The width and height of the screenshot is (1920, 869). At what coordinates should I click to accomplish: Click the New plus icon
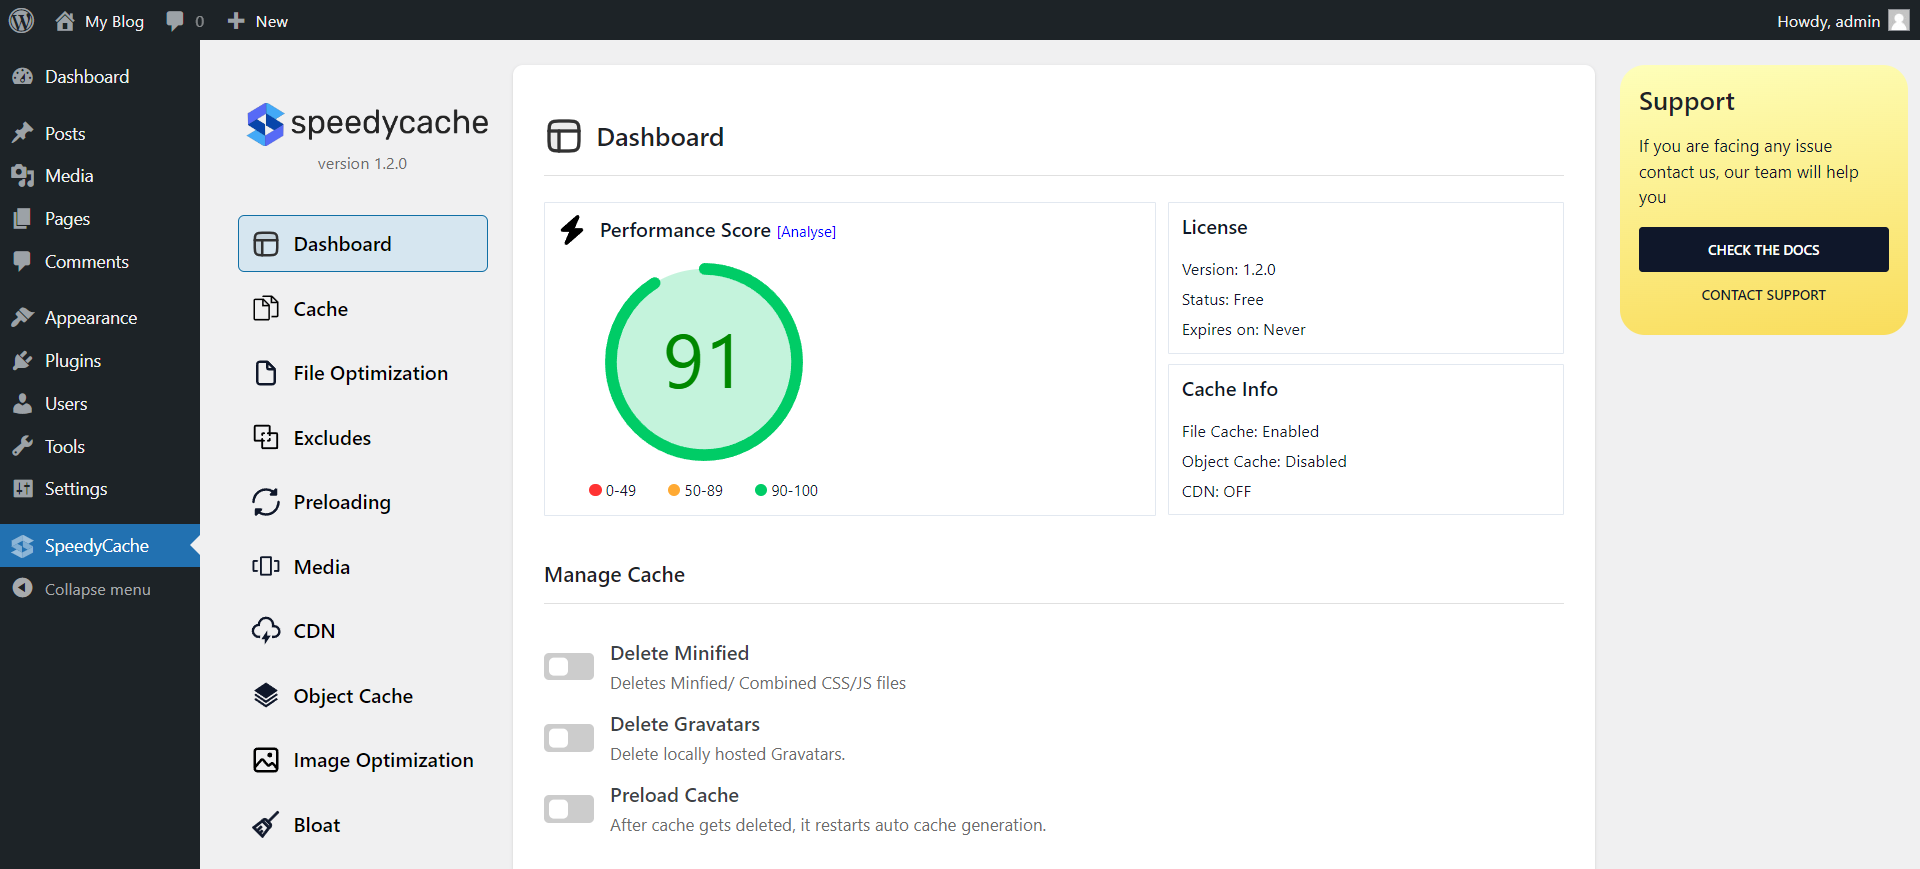tap(236, 21)
